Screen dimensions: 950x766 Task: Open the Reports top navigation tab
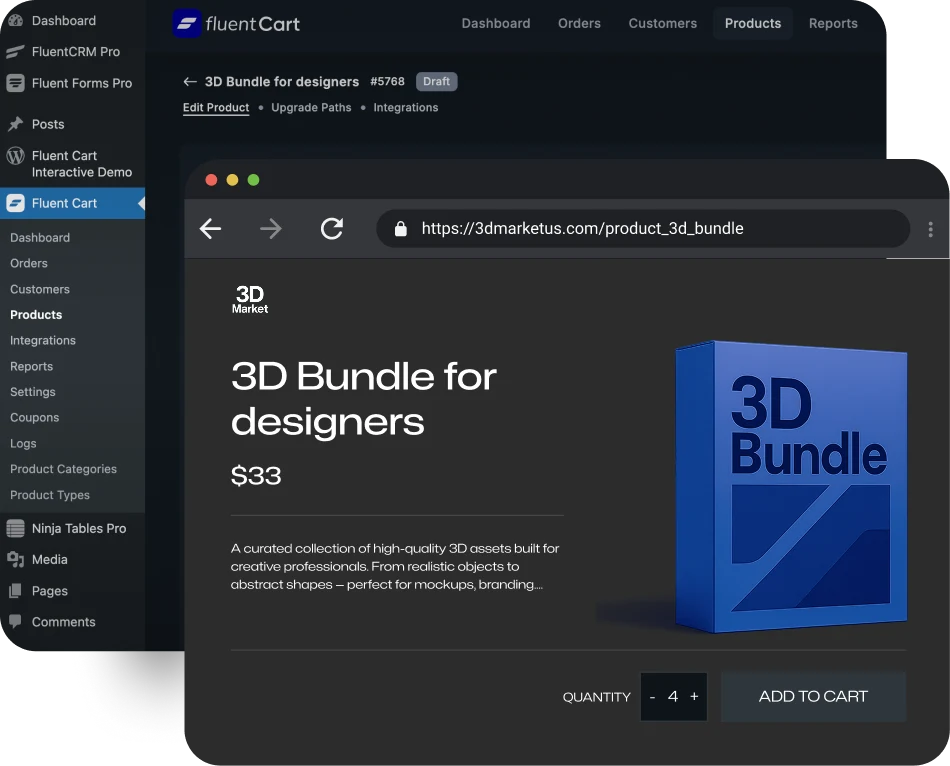[x=832, y=23]
